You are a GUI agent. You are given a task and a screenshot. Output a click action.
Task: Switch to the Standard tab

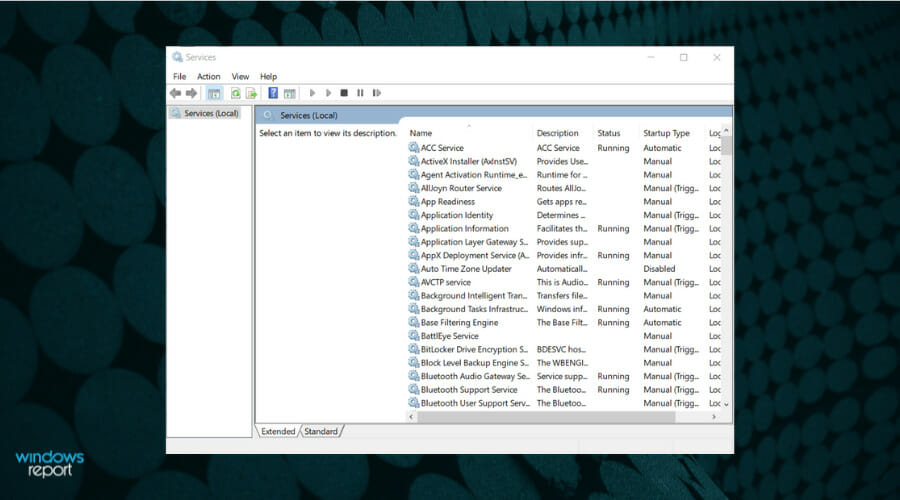coord(320,431)
